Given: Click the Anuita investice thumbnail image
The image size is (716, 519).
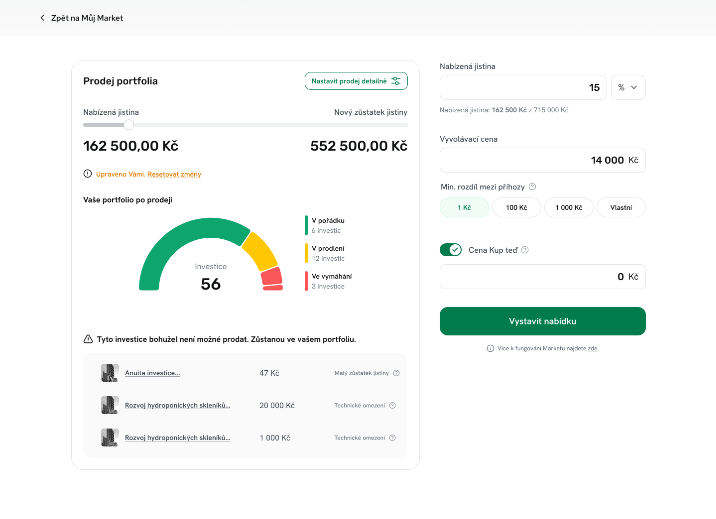Looking at the screenshot, I should pos(109,373).
